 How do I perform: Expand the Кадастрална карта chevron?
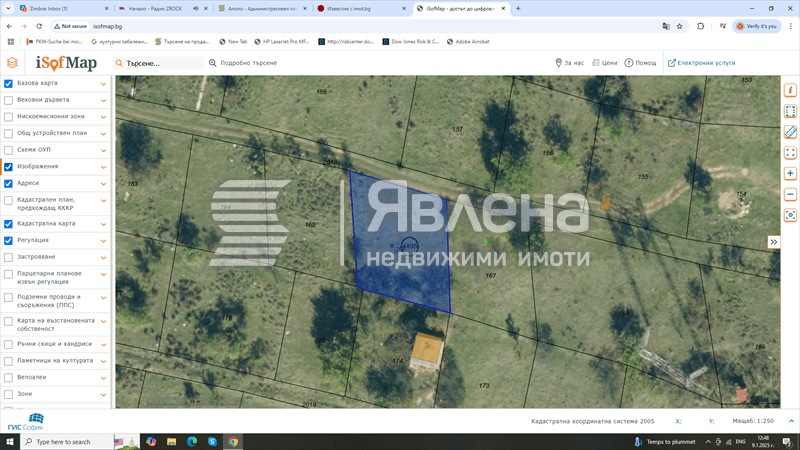(103, 224)
